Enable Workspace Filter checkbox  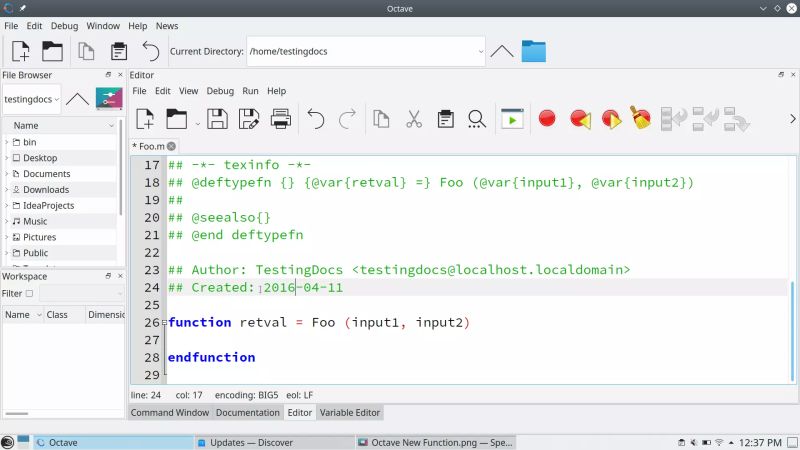pos(29,293)
